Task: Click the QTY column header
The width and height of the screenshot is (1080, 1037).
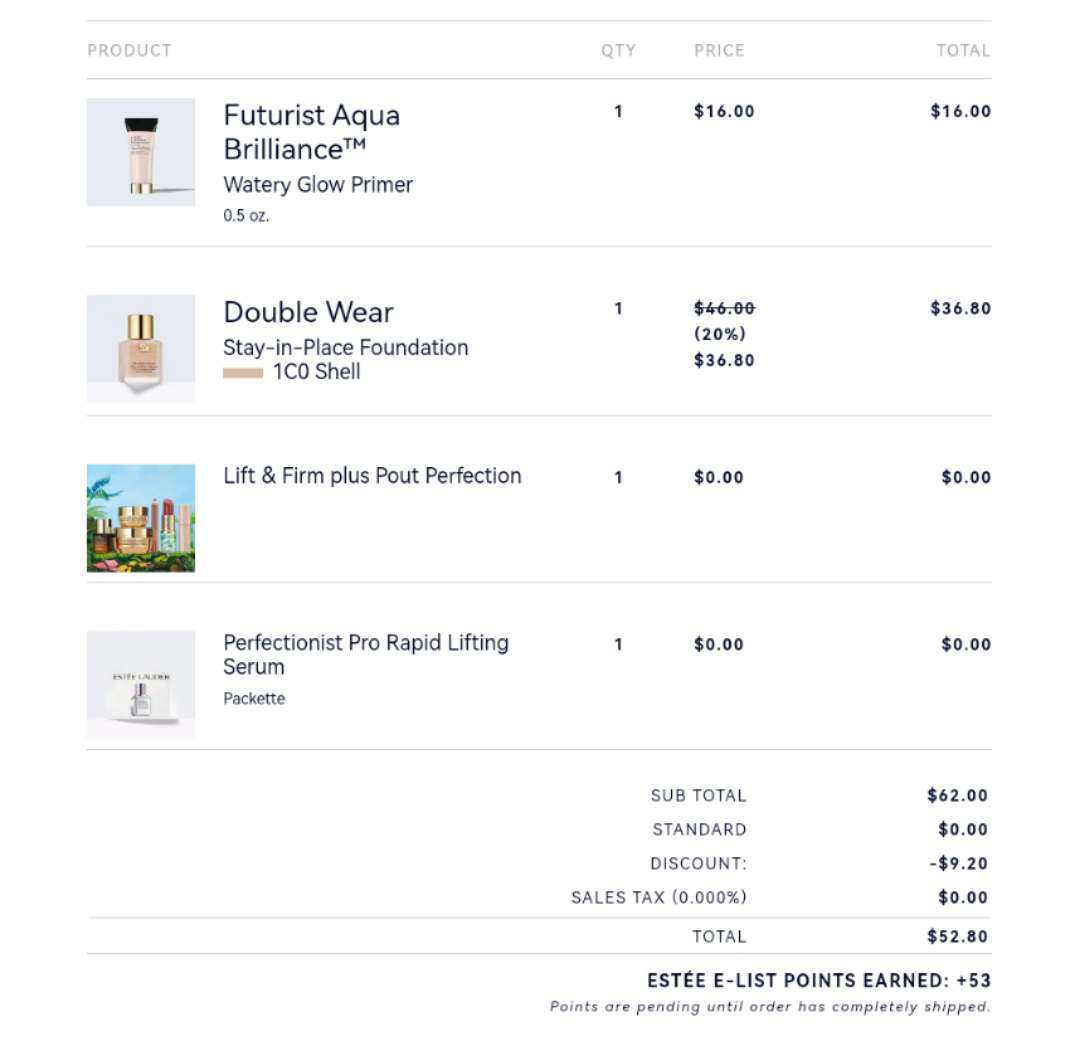Action: (619, 50)
